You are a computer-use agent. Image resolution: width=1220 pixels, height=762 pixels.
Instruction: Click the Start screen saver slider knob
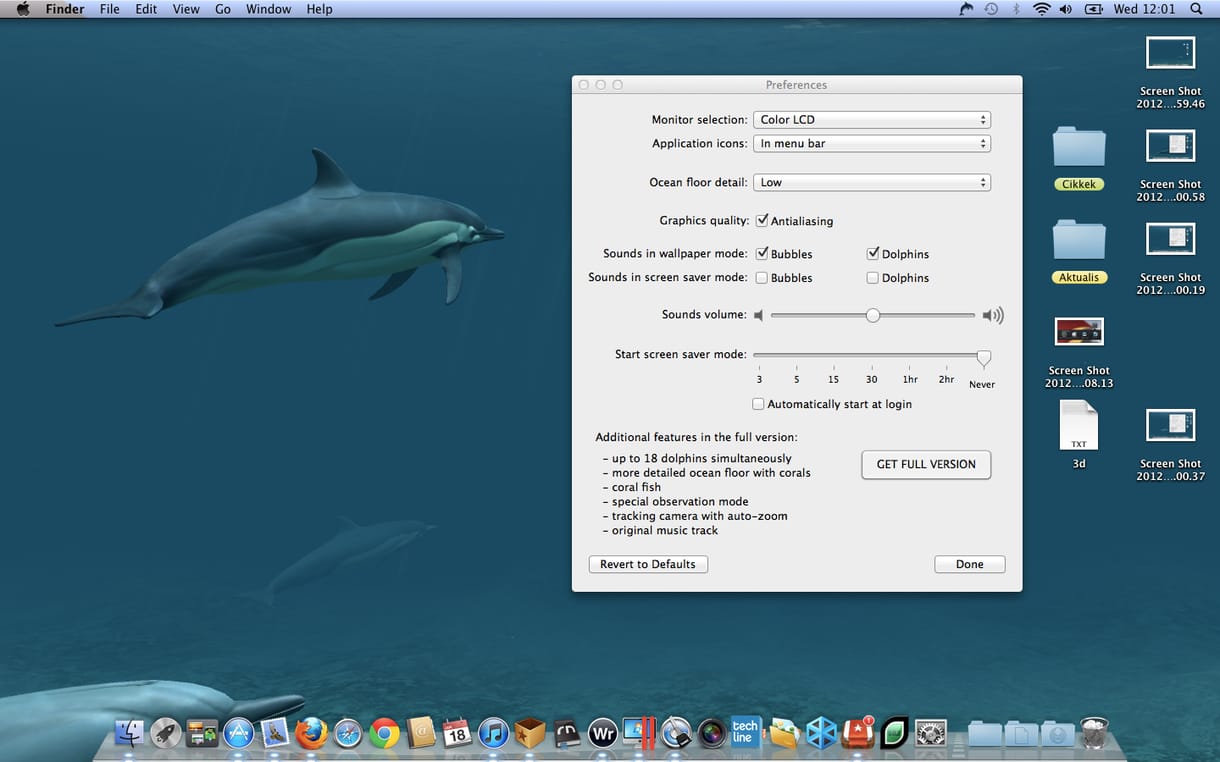tap(984, 358)
